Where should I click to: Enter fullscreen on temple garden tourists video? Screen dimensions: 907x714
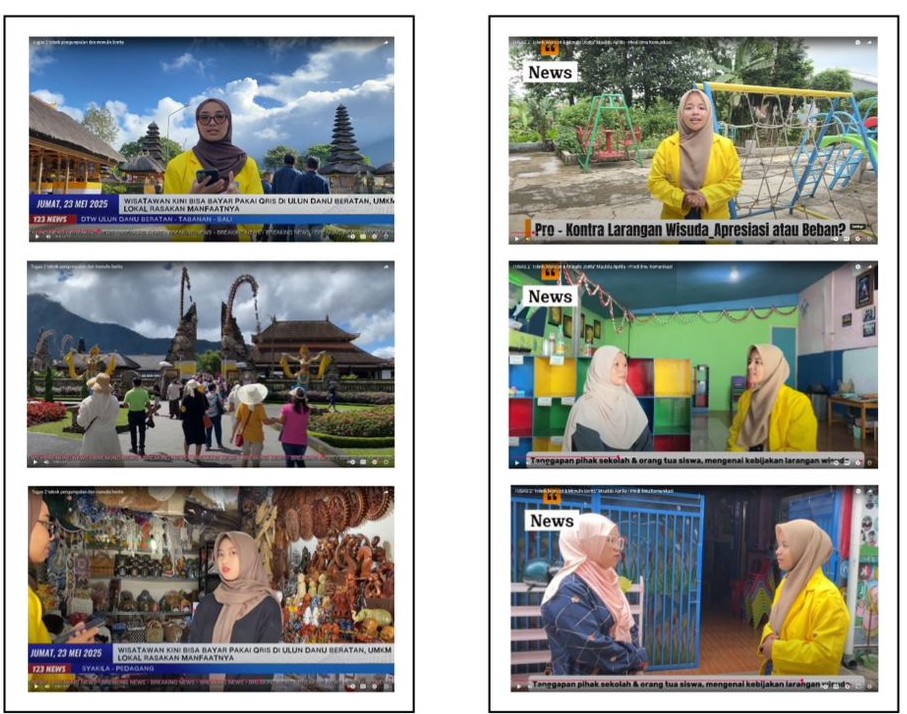pyautogui.click(x=384, y=462)
